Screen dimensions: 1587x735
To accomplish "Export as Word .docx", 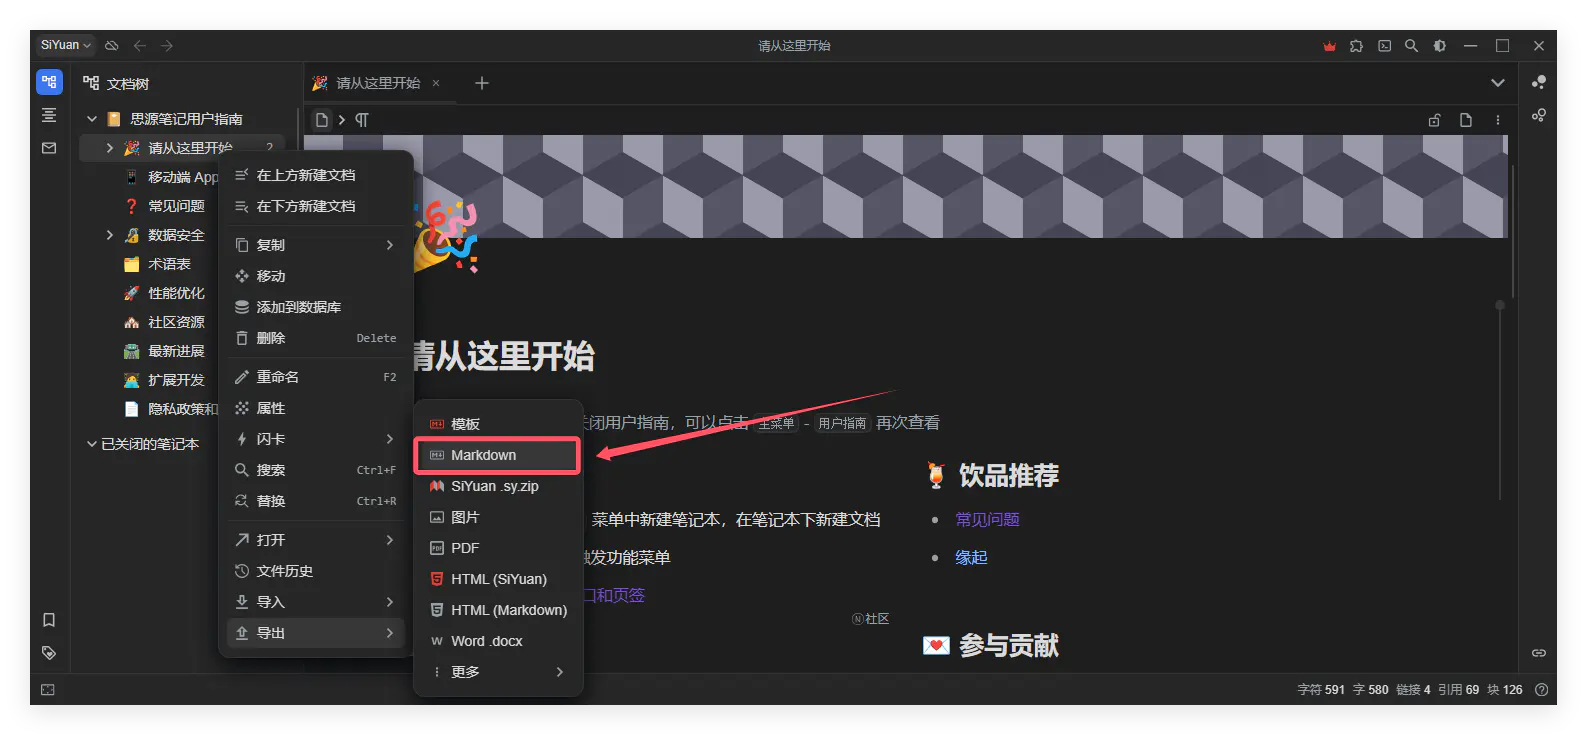I will (x=498, y=641).
